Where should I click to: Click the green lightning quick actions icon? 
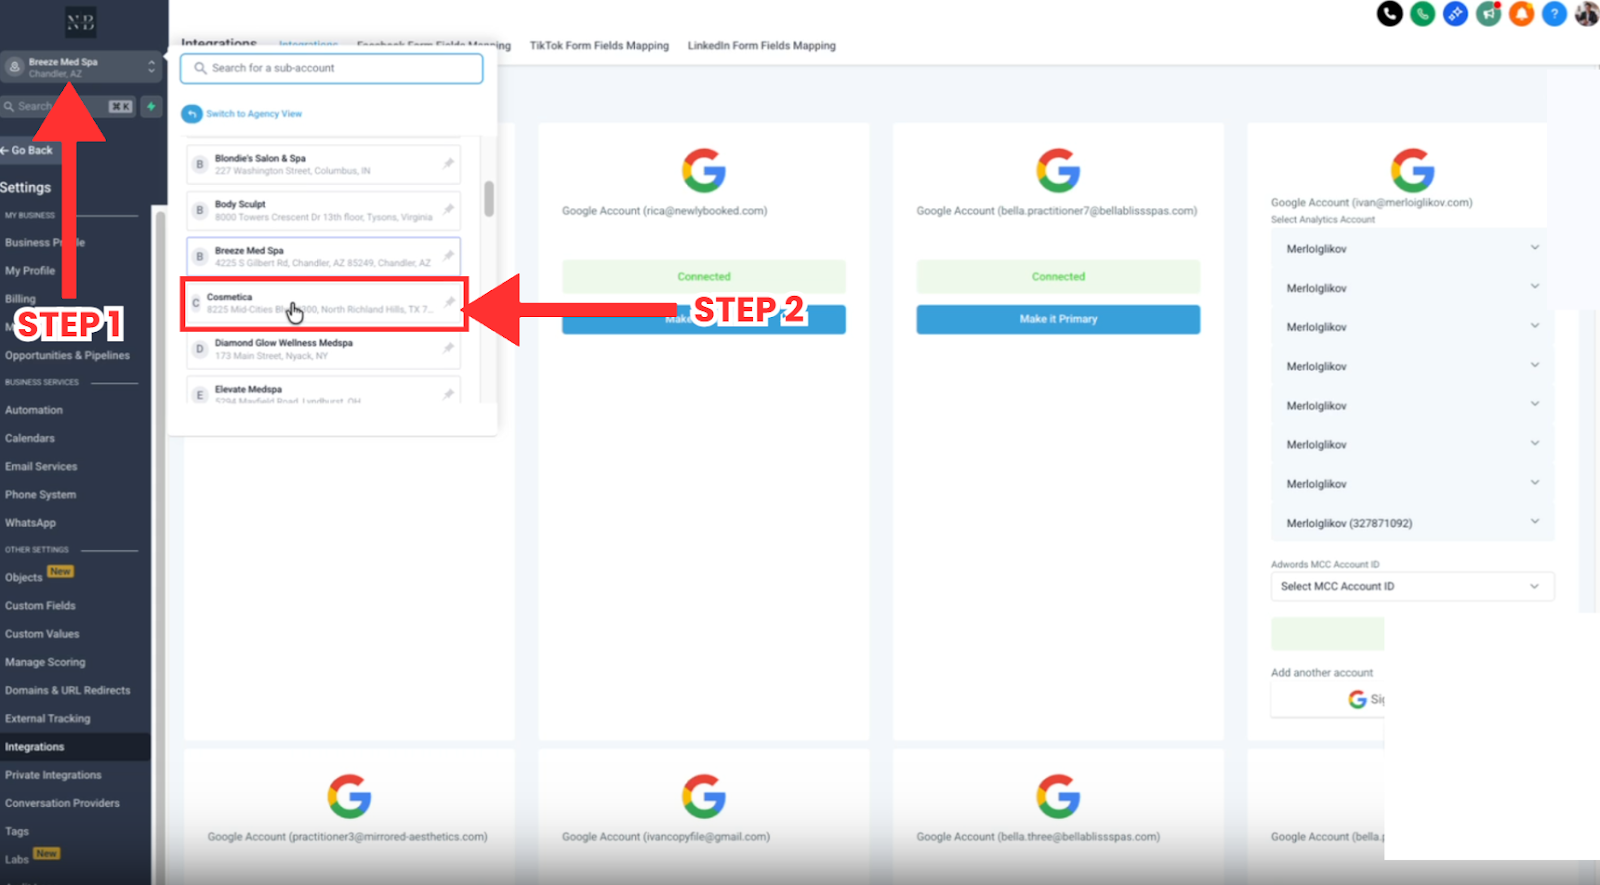tap(151, 106)
